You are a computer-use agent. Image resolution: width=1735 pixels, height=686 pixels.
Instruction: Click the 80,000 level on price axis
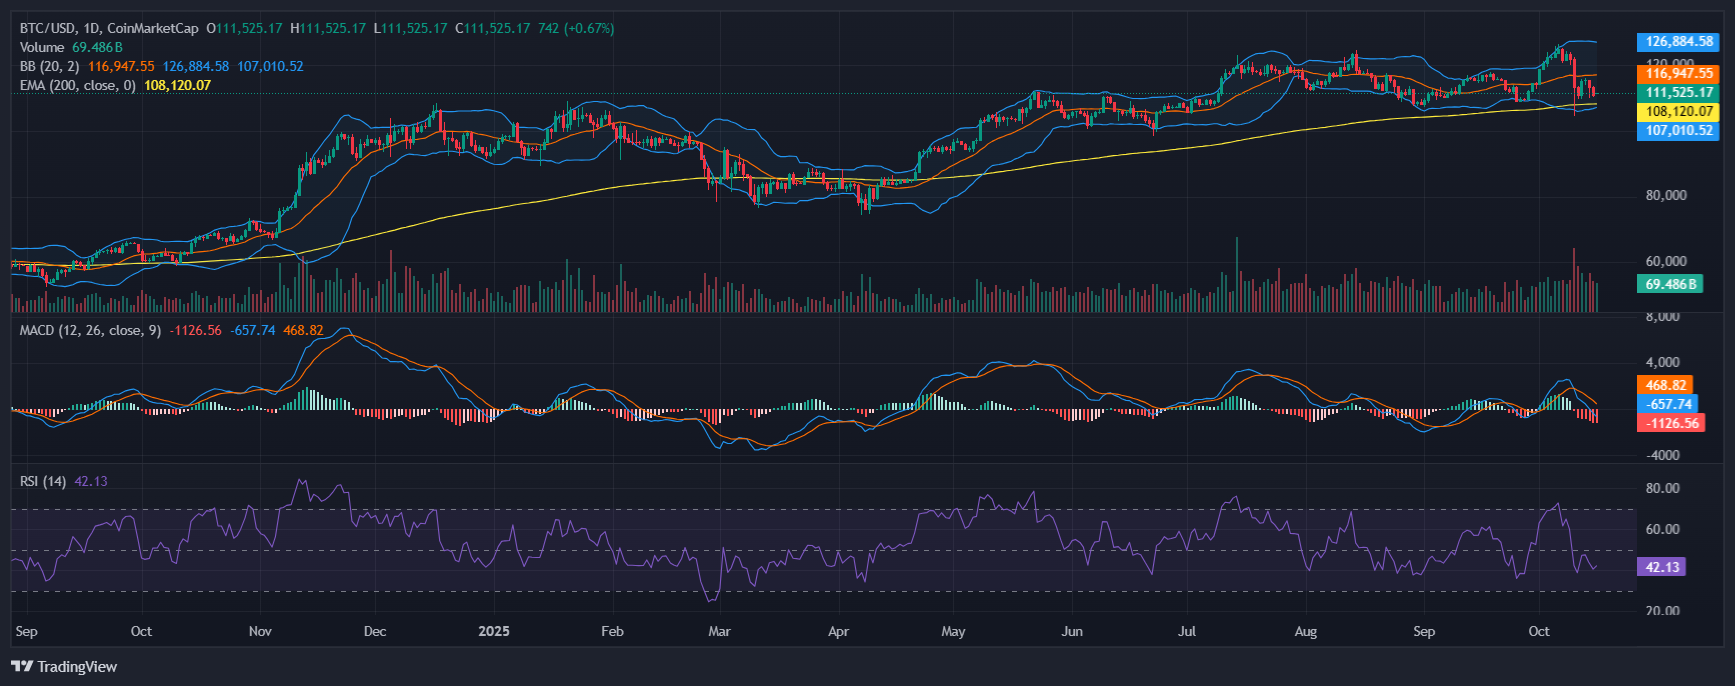click(x=1665, y=195)
